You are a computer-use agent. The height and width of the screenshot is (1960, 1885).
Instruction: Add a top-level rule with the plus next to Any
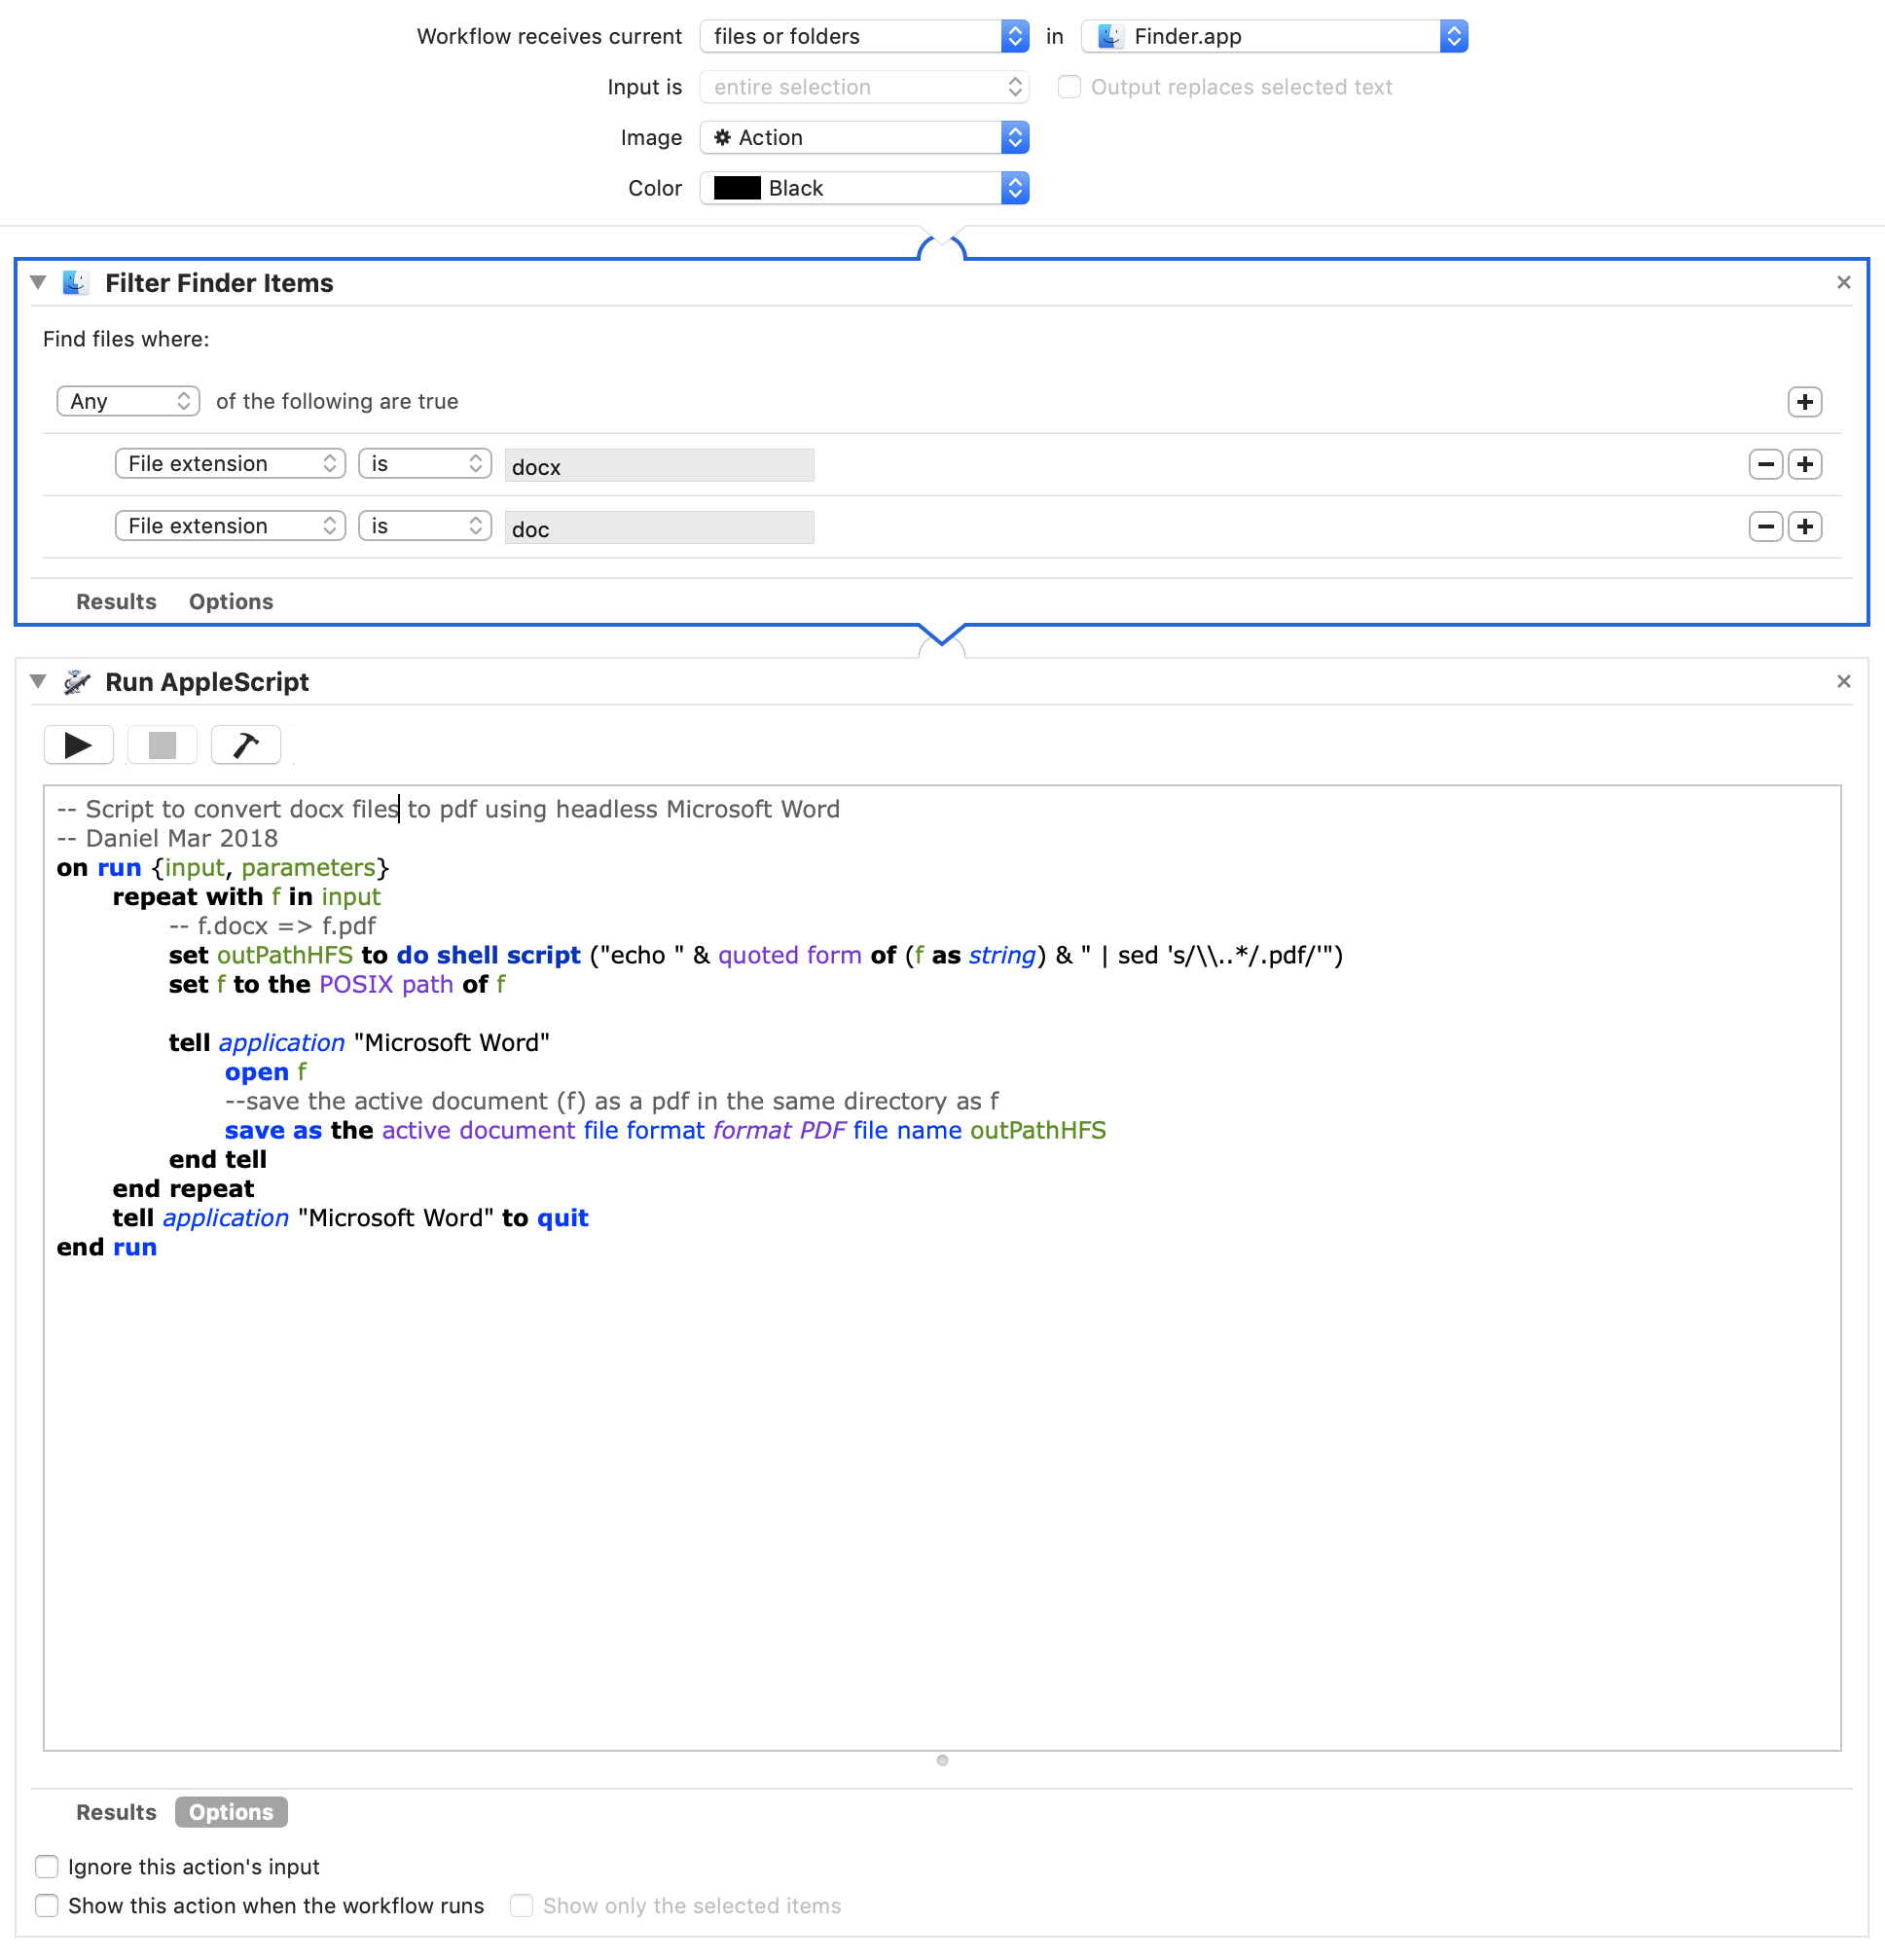pyautogui.click(x=1804, y=402)
